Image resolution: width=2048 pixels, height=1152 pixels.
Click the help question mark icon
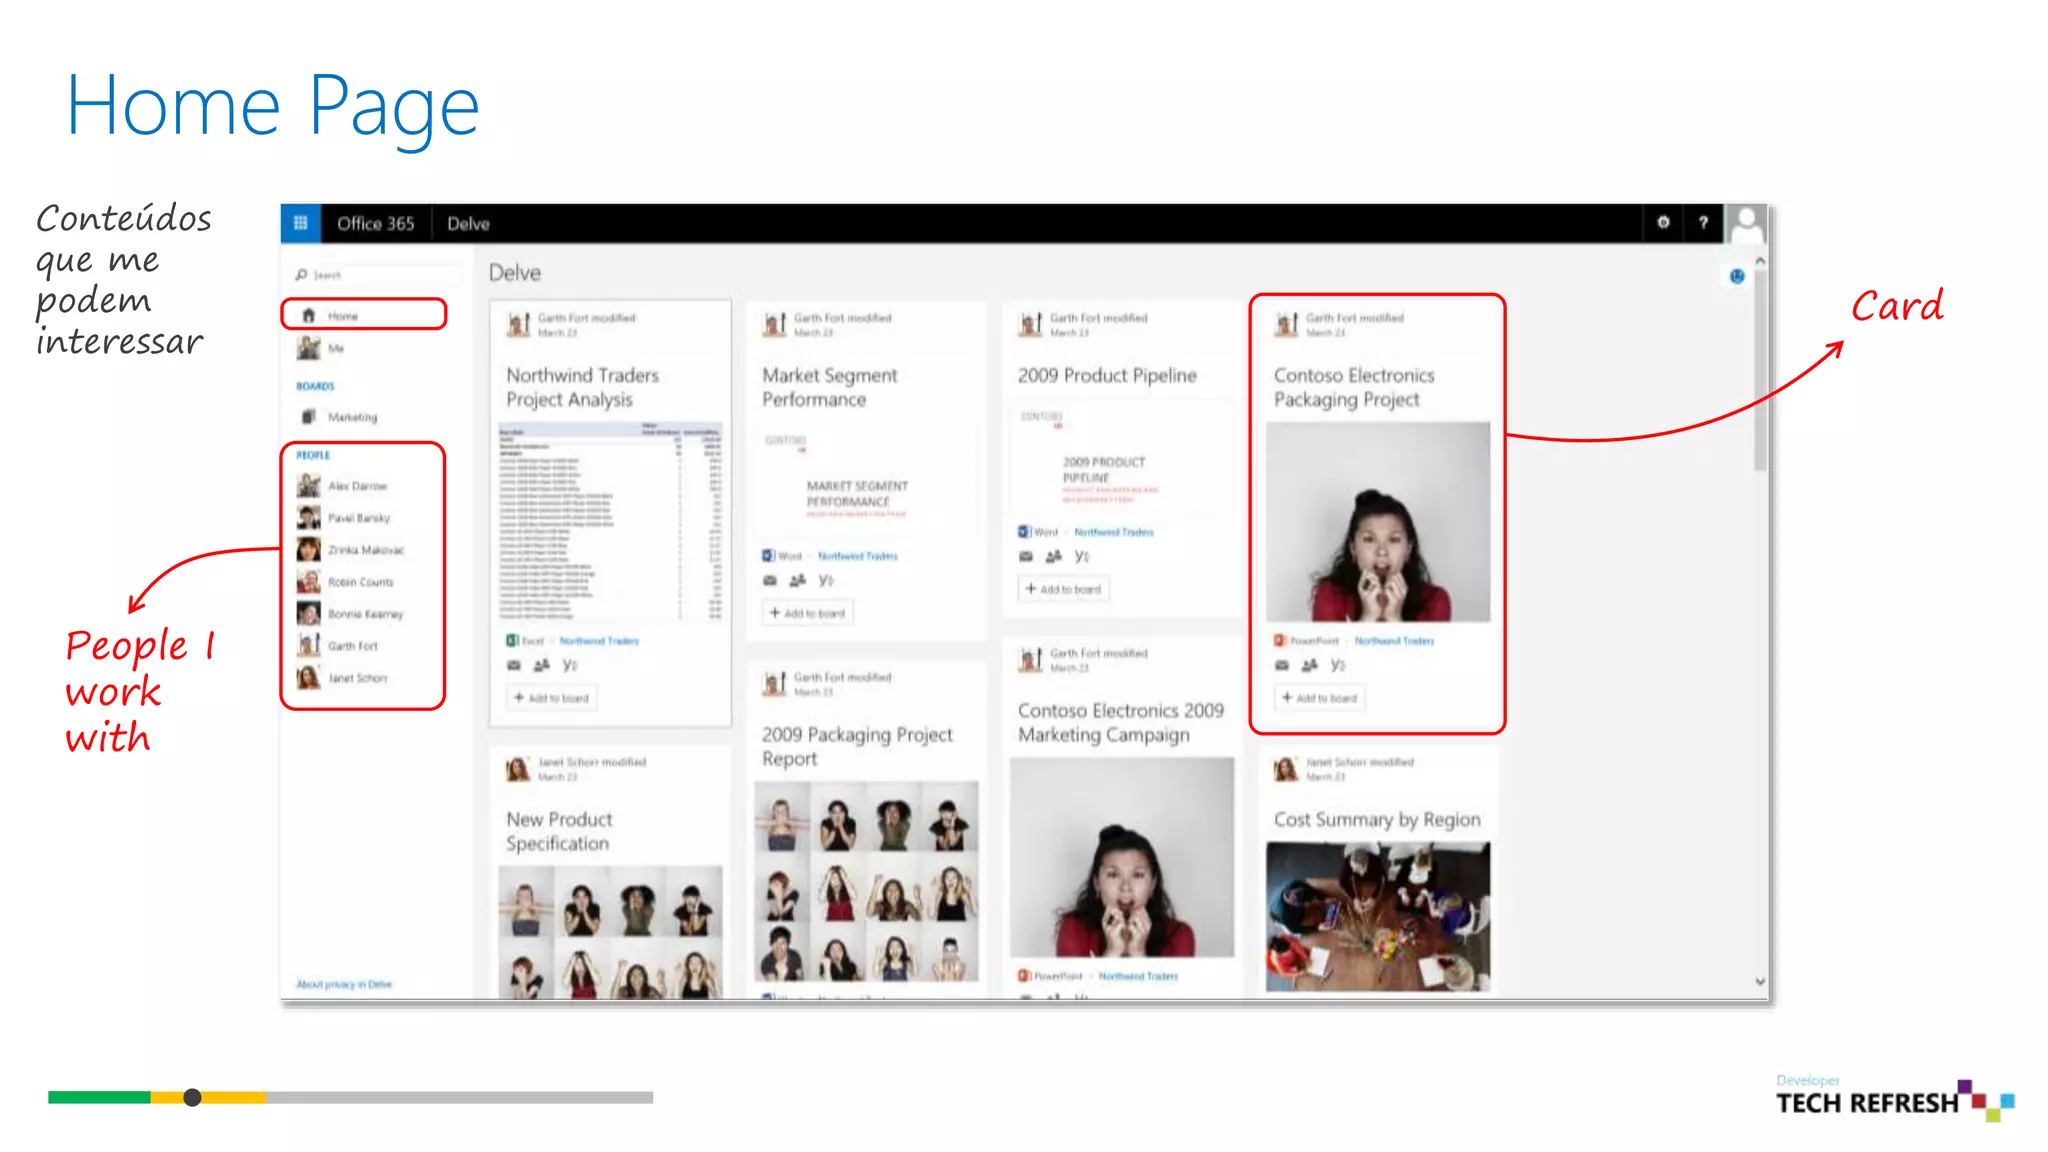1703,223
